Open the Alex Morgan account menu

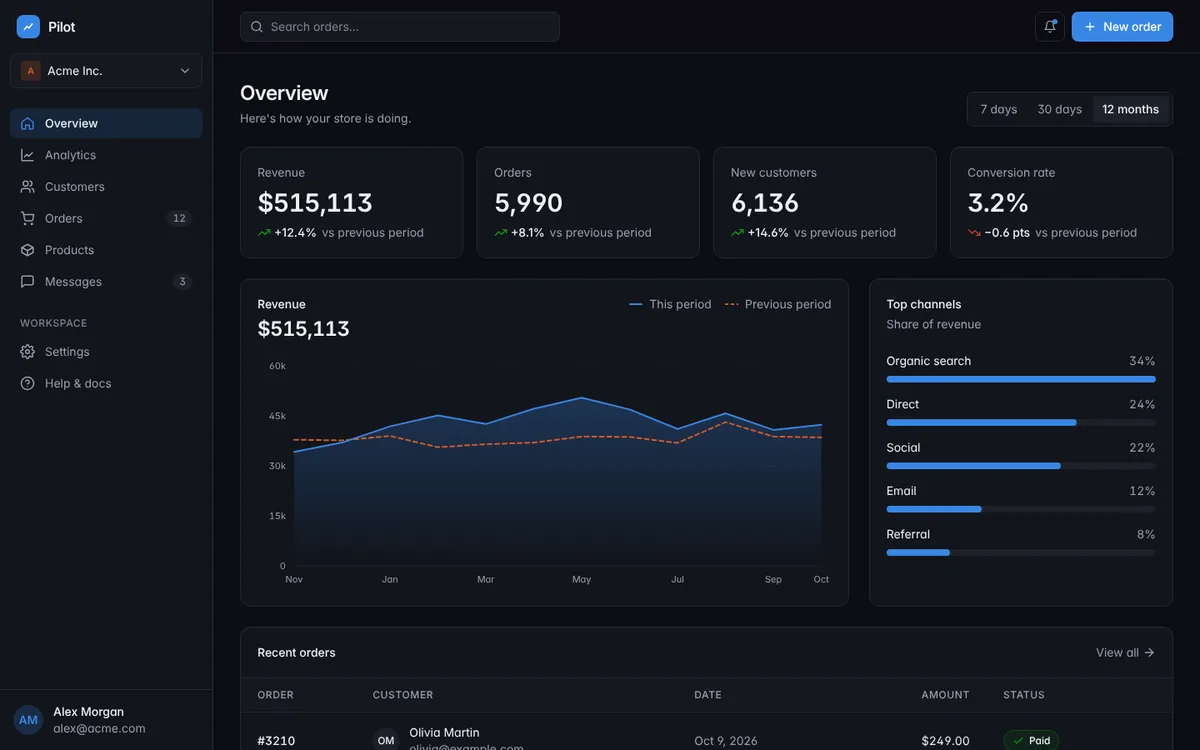tap(106, 720)
